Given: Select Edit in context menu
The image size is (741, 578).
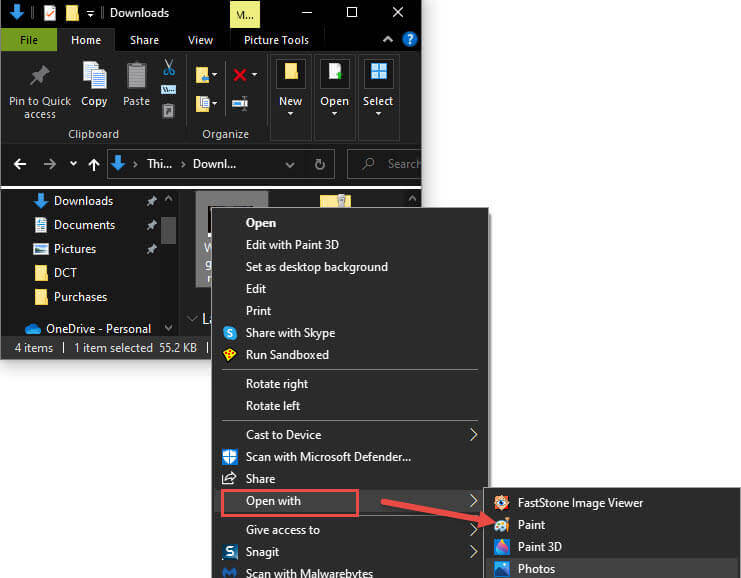Looking at the screenshot, I should tap(350, 289).
